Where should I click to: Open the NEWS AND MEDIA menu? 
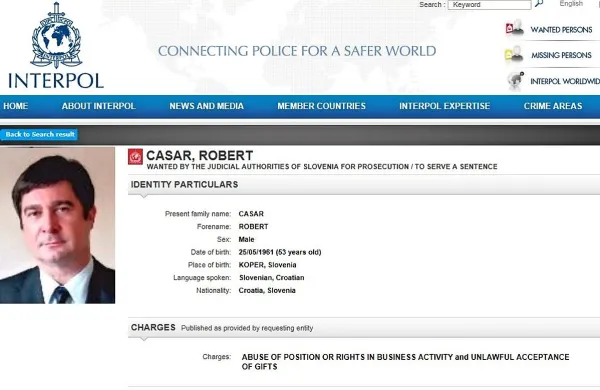click(x=206, y=106)
